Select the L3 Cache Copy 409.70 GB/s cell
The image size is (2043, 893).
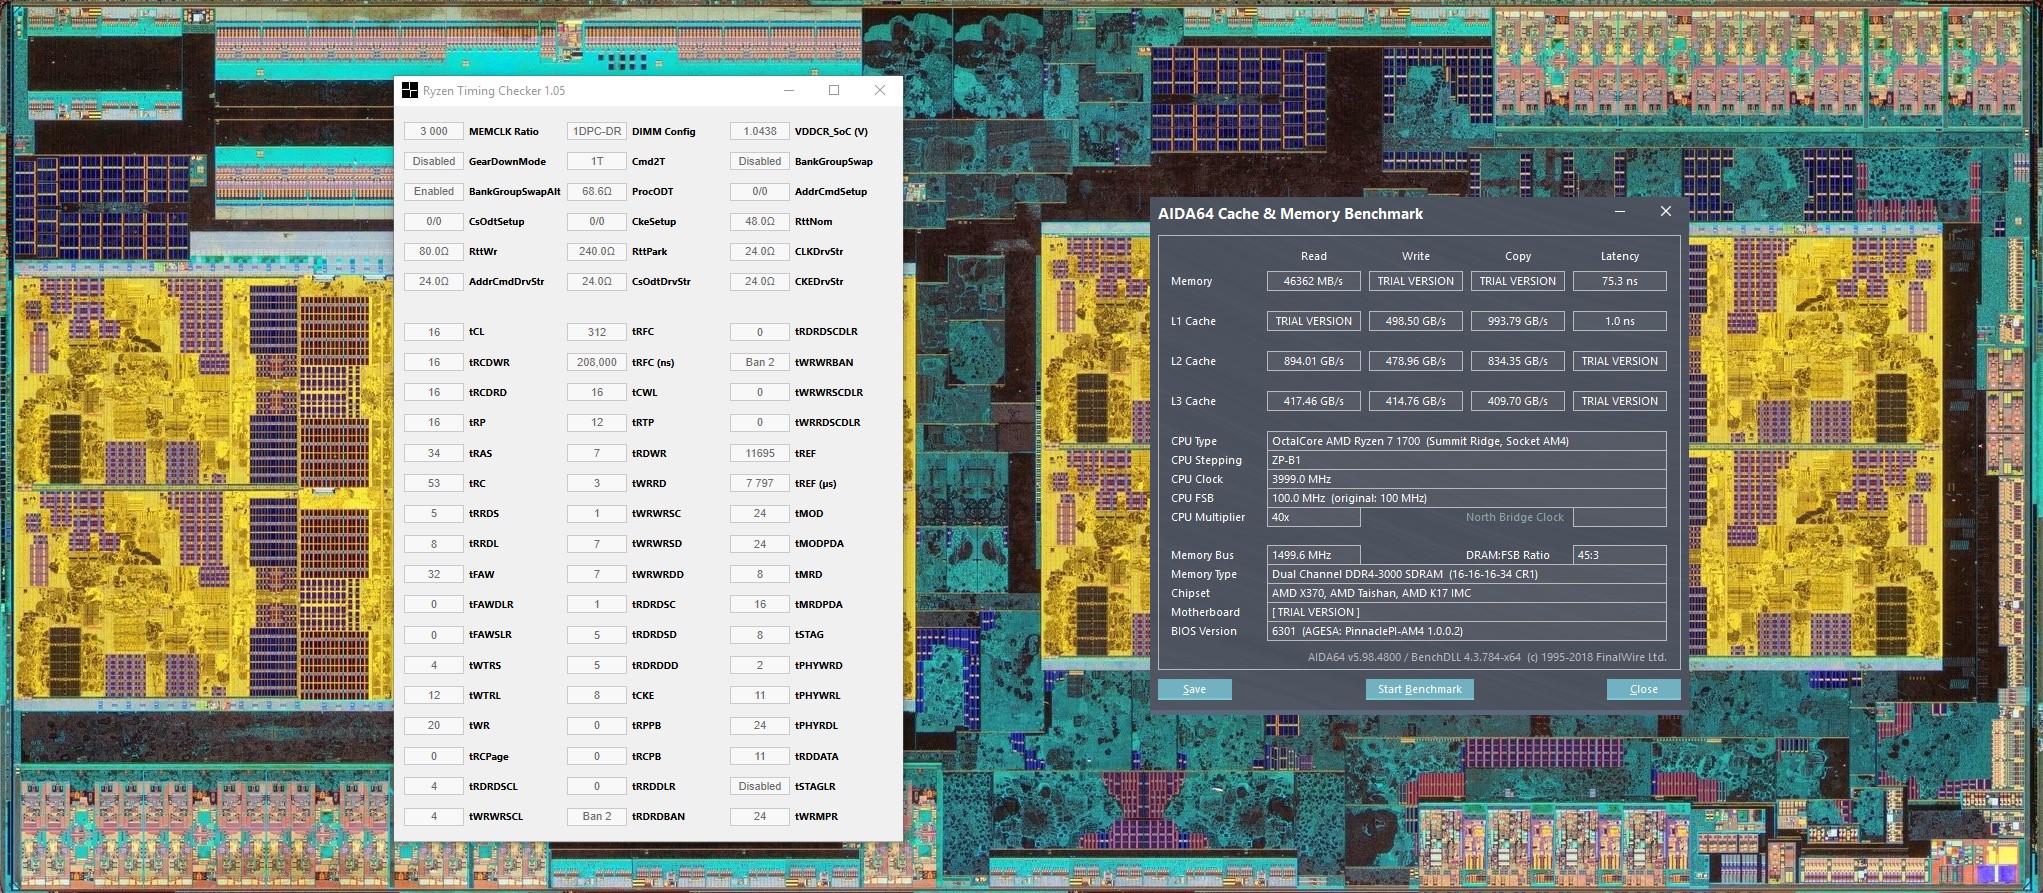(x=1517, y=401)
